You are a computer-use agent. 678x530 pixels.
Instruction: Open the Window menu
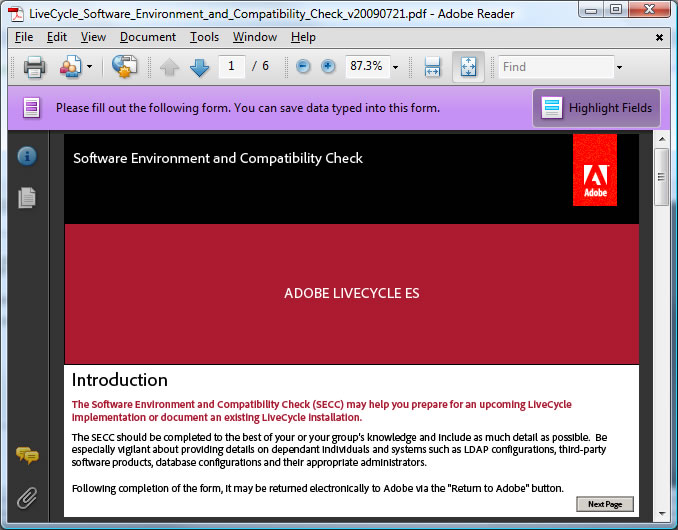click(255, 37)
